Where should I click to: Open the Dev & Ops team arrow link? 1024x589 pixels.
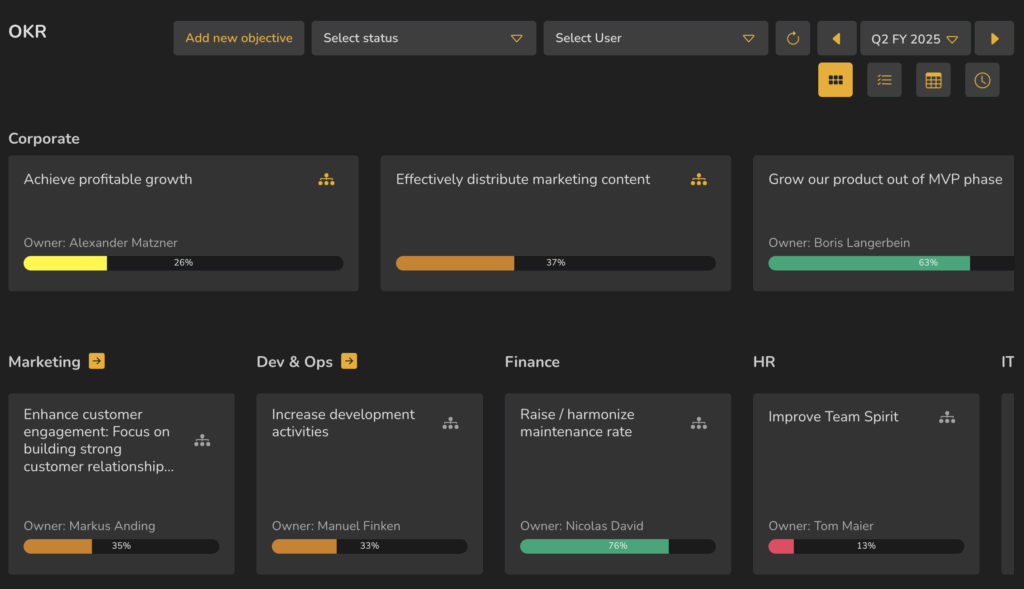coord(349,361)
